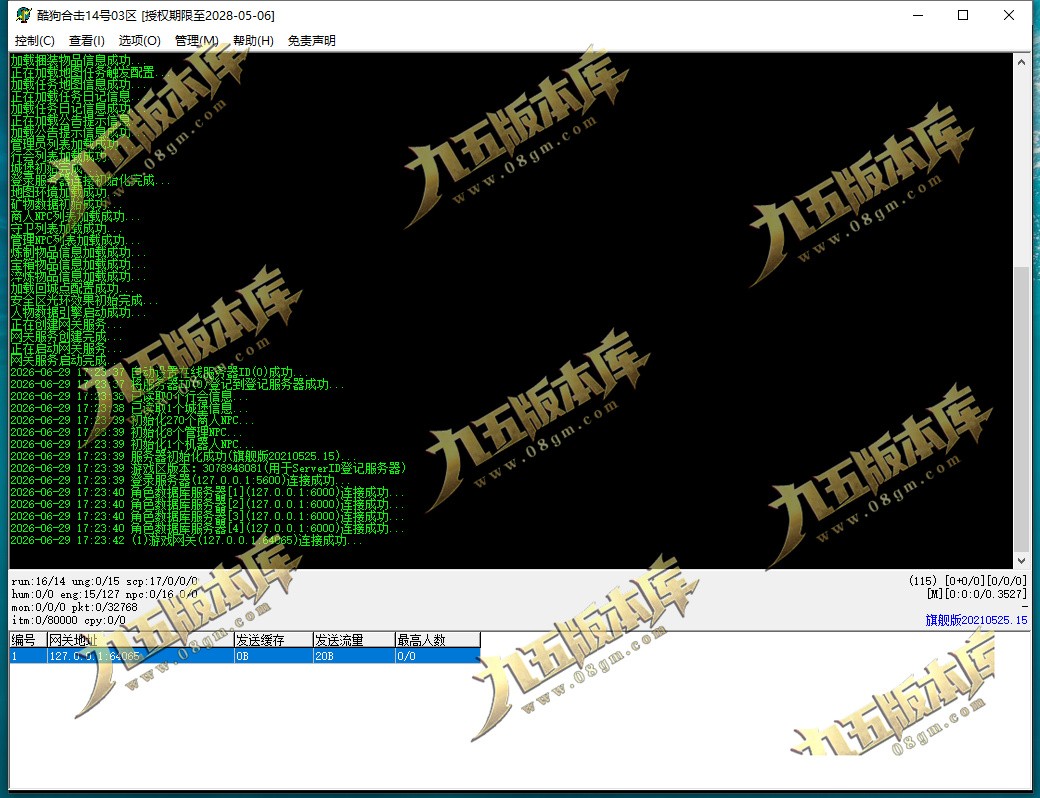The height and width of the screenshot is (798, 1040).
Task: Click log line 角色数据库服务器[4] 连接成功
Action: pyautogui.click(x=207, y=529)
